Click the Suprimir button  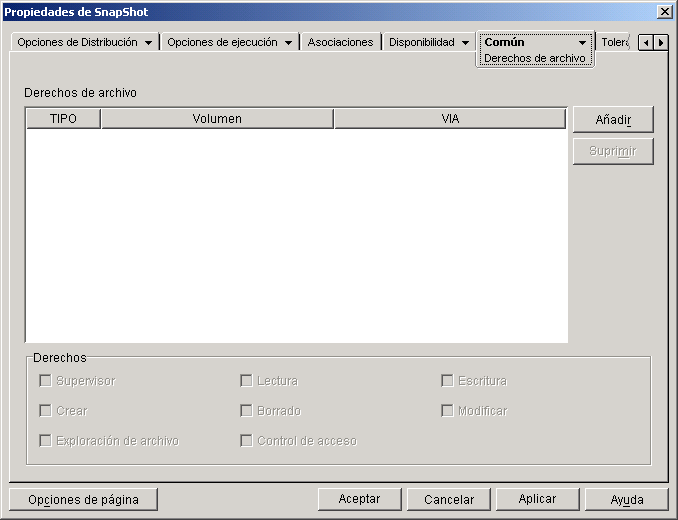click(x=613, y=151)
